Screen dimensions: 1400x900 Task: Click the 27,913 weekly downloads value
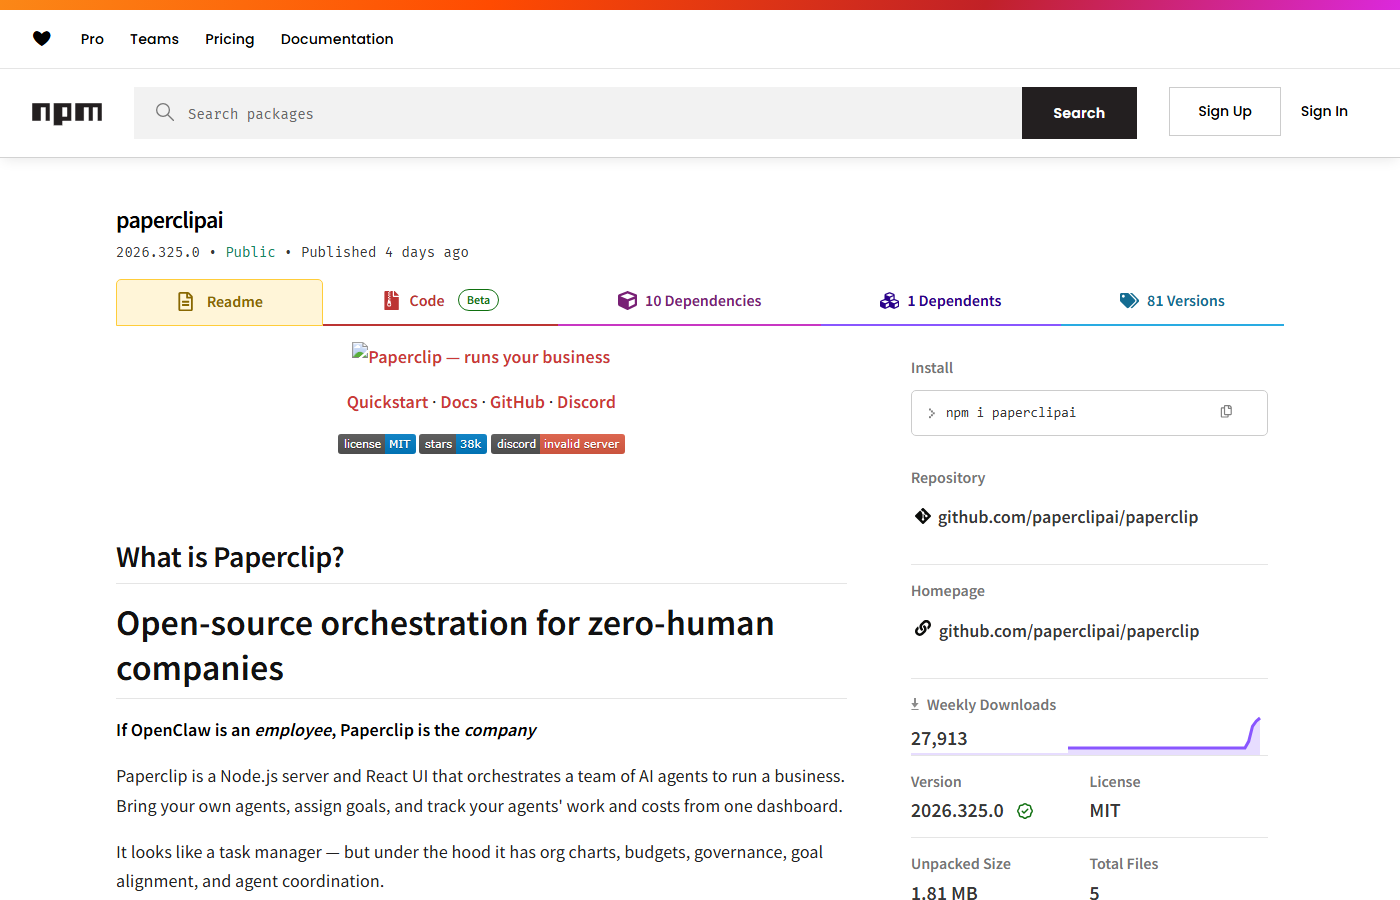pos(939,739)
